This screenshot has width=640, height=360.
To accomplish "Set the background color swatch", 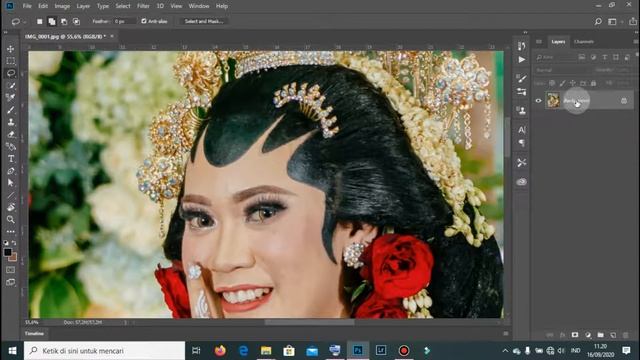I will [13, 258].
